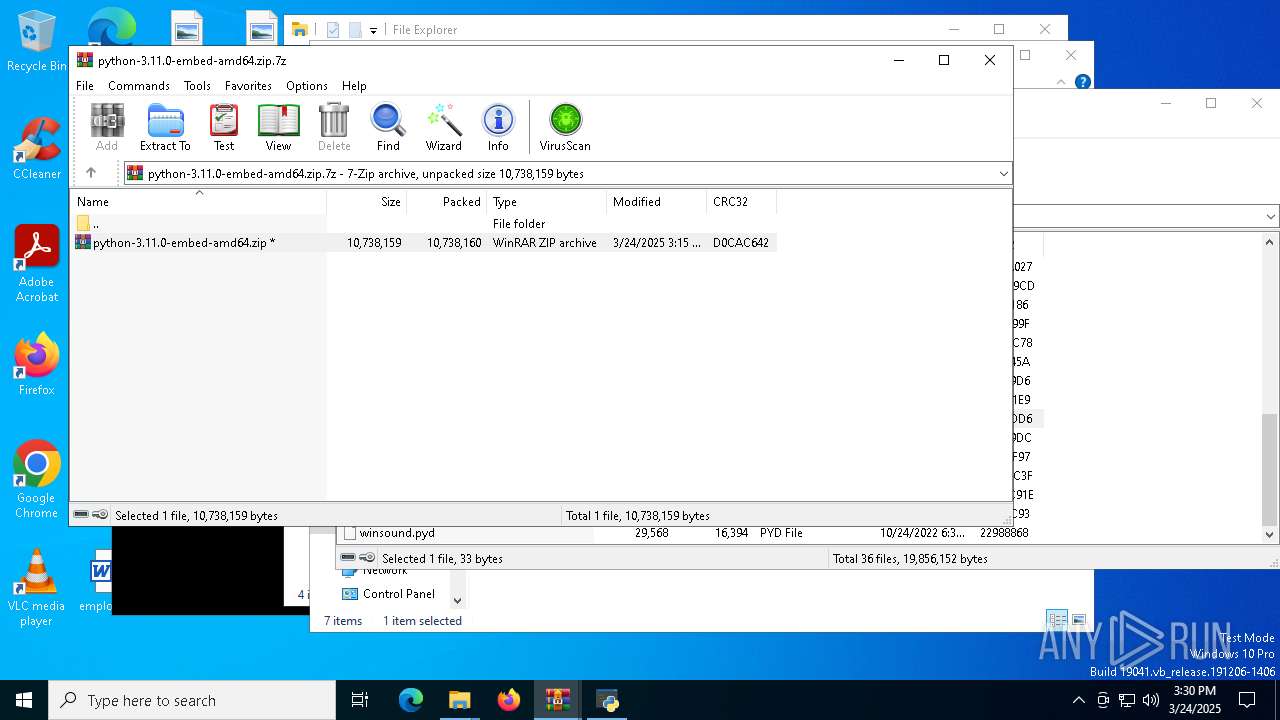Open Adobe Acrobat desktop shortcut
Image resolution: width=1280 pixels, height=720 pixels.
click(x=37, y=264)
